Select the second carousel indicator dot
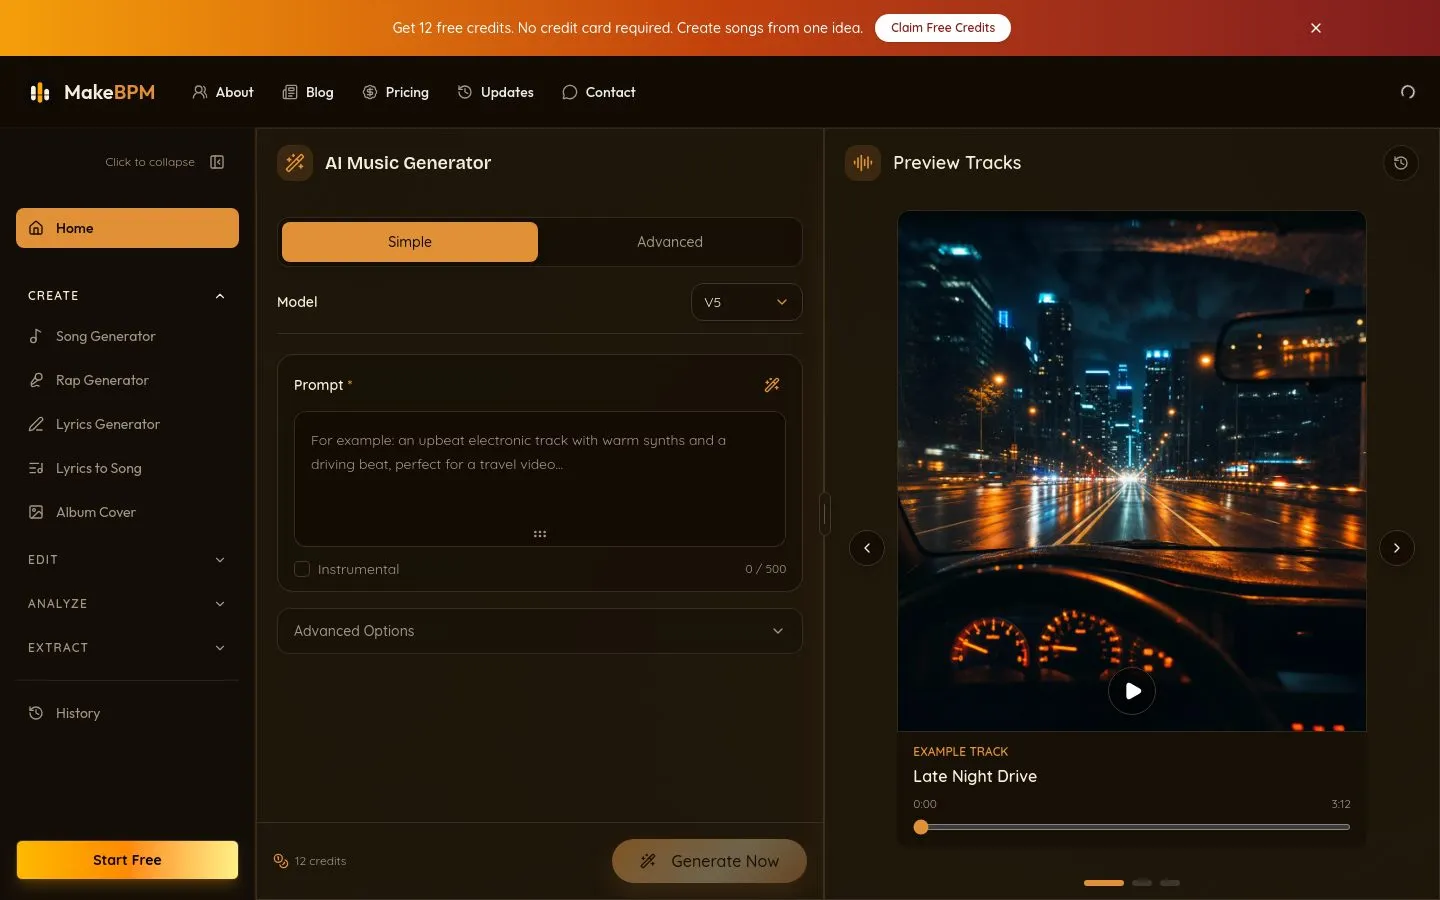 click(1142, 883)
